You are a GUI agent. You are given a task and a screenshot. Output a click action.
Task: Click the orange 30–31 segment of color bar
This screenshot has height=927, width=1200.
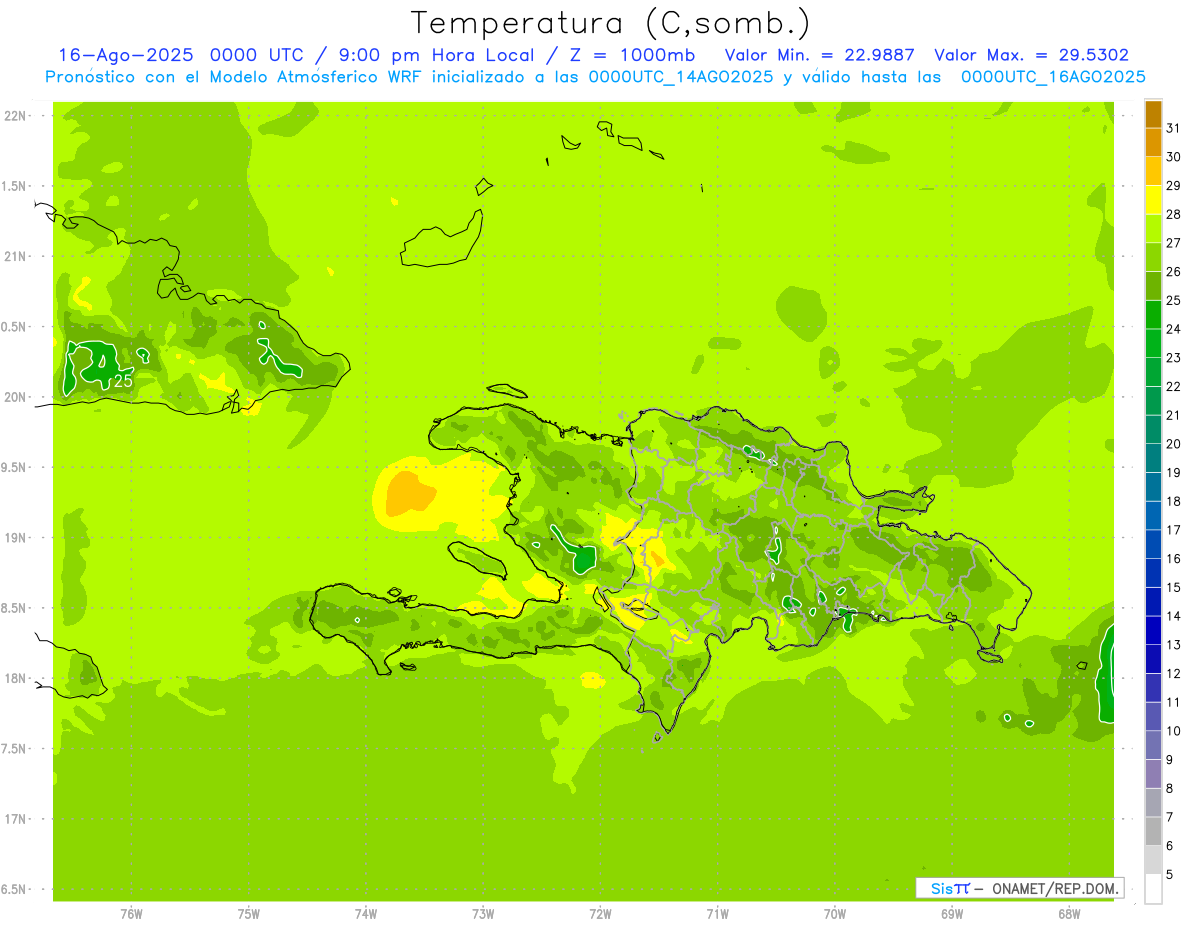coord(1153,143)
